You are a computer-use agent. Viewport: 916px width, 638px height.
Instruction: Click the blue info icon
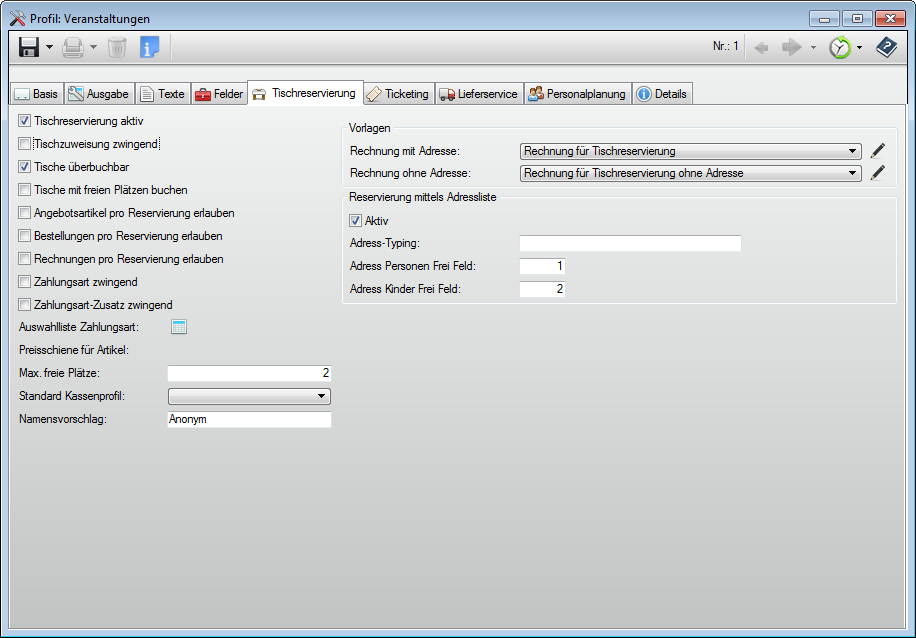149,47
